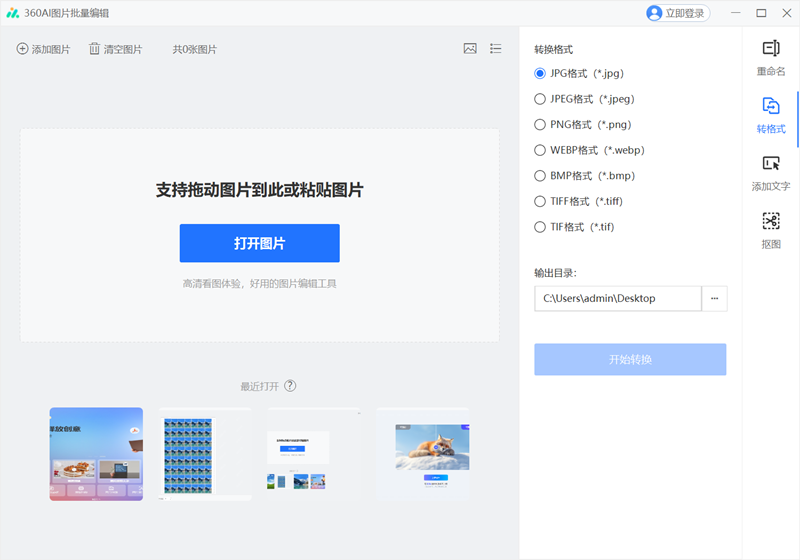800x560 pixels.
Task: Click the user avatar icon
Action: (654, 13)
